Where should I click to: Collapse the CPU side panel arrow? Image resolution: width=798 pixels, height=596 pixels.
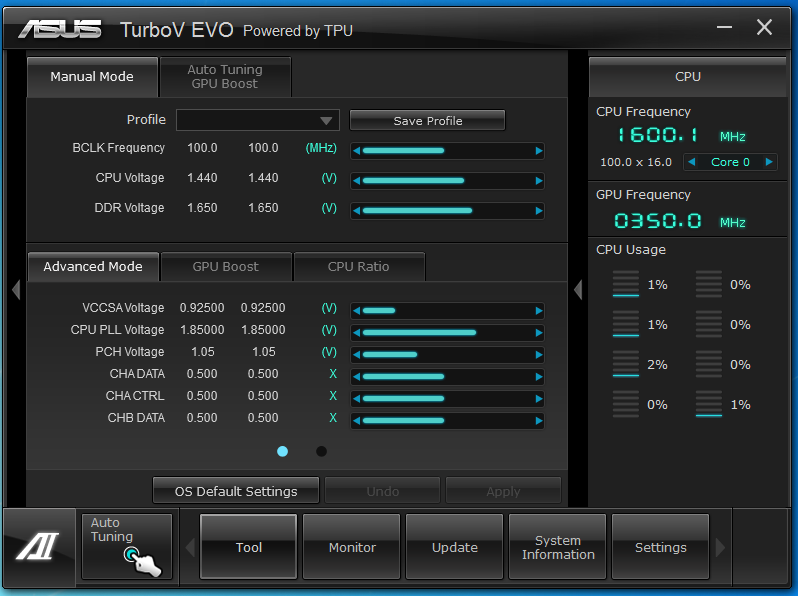[578, 290]
